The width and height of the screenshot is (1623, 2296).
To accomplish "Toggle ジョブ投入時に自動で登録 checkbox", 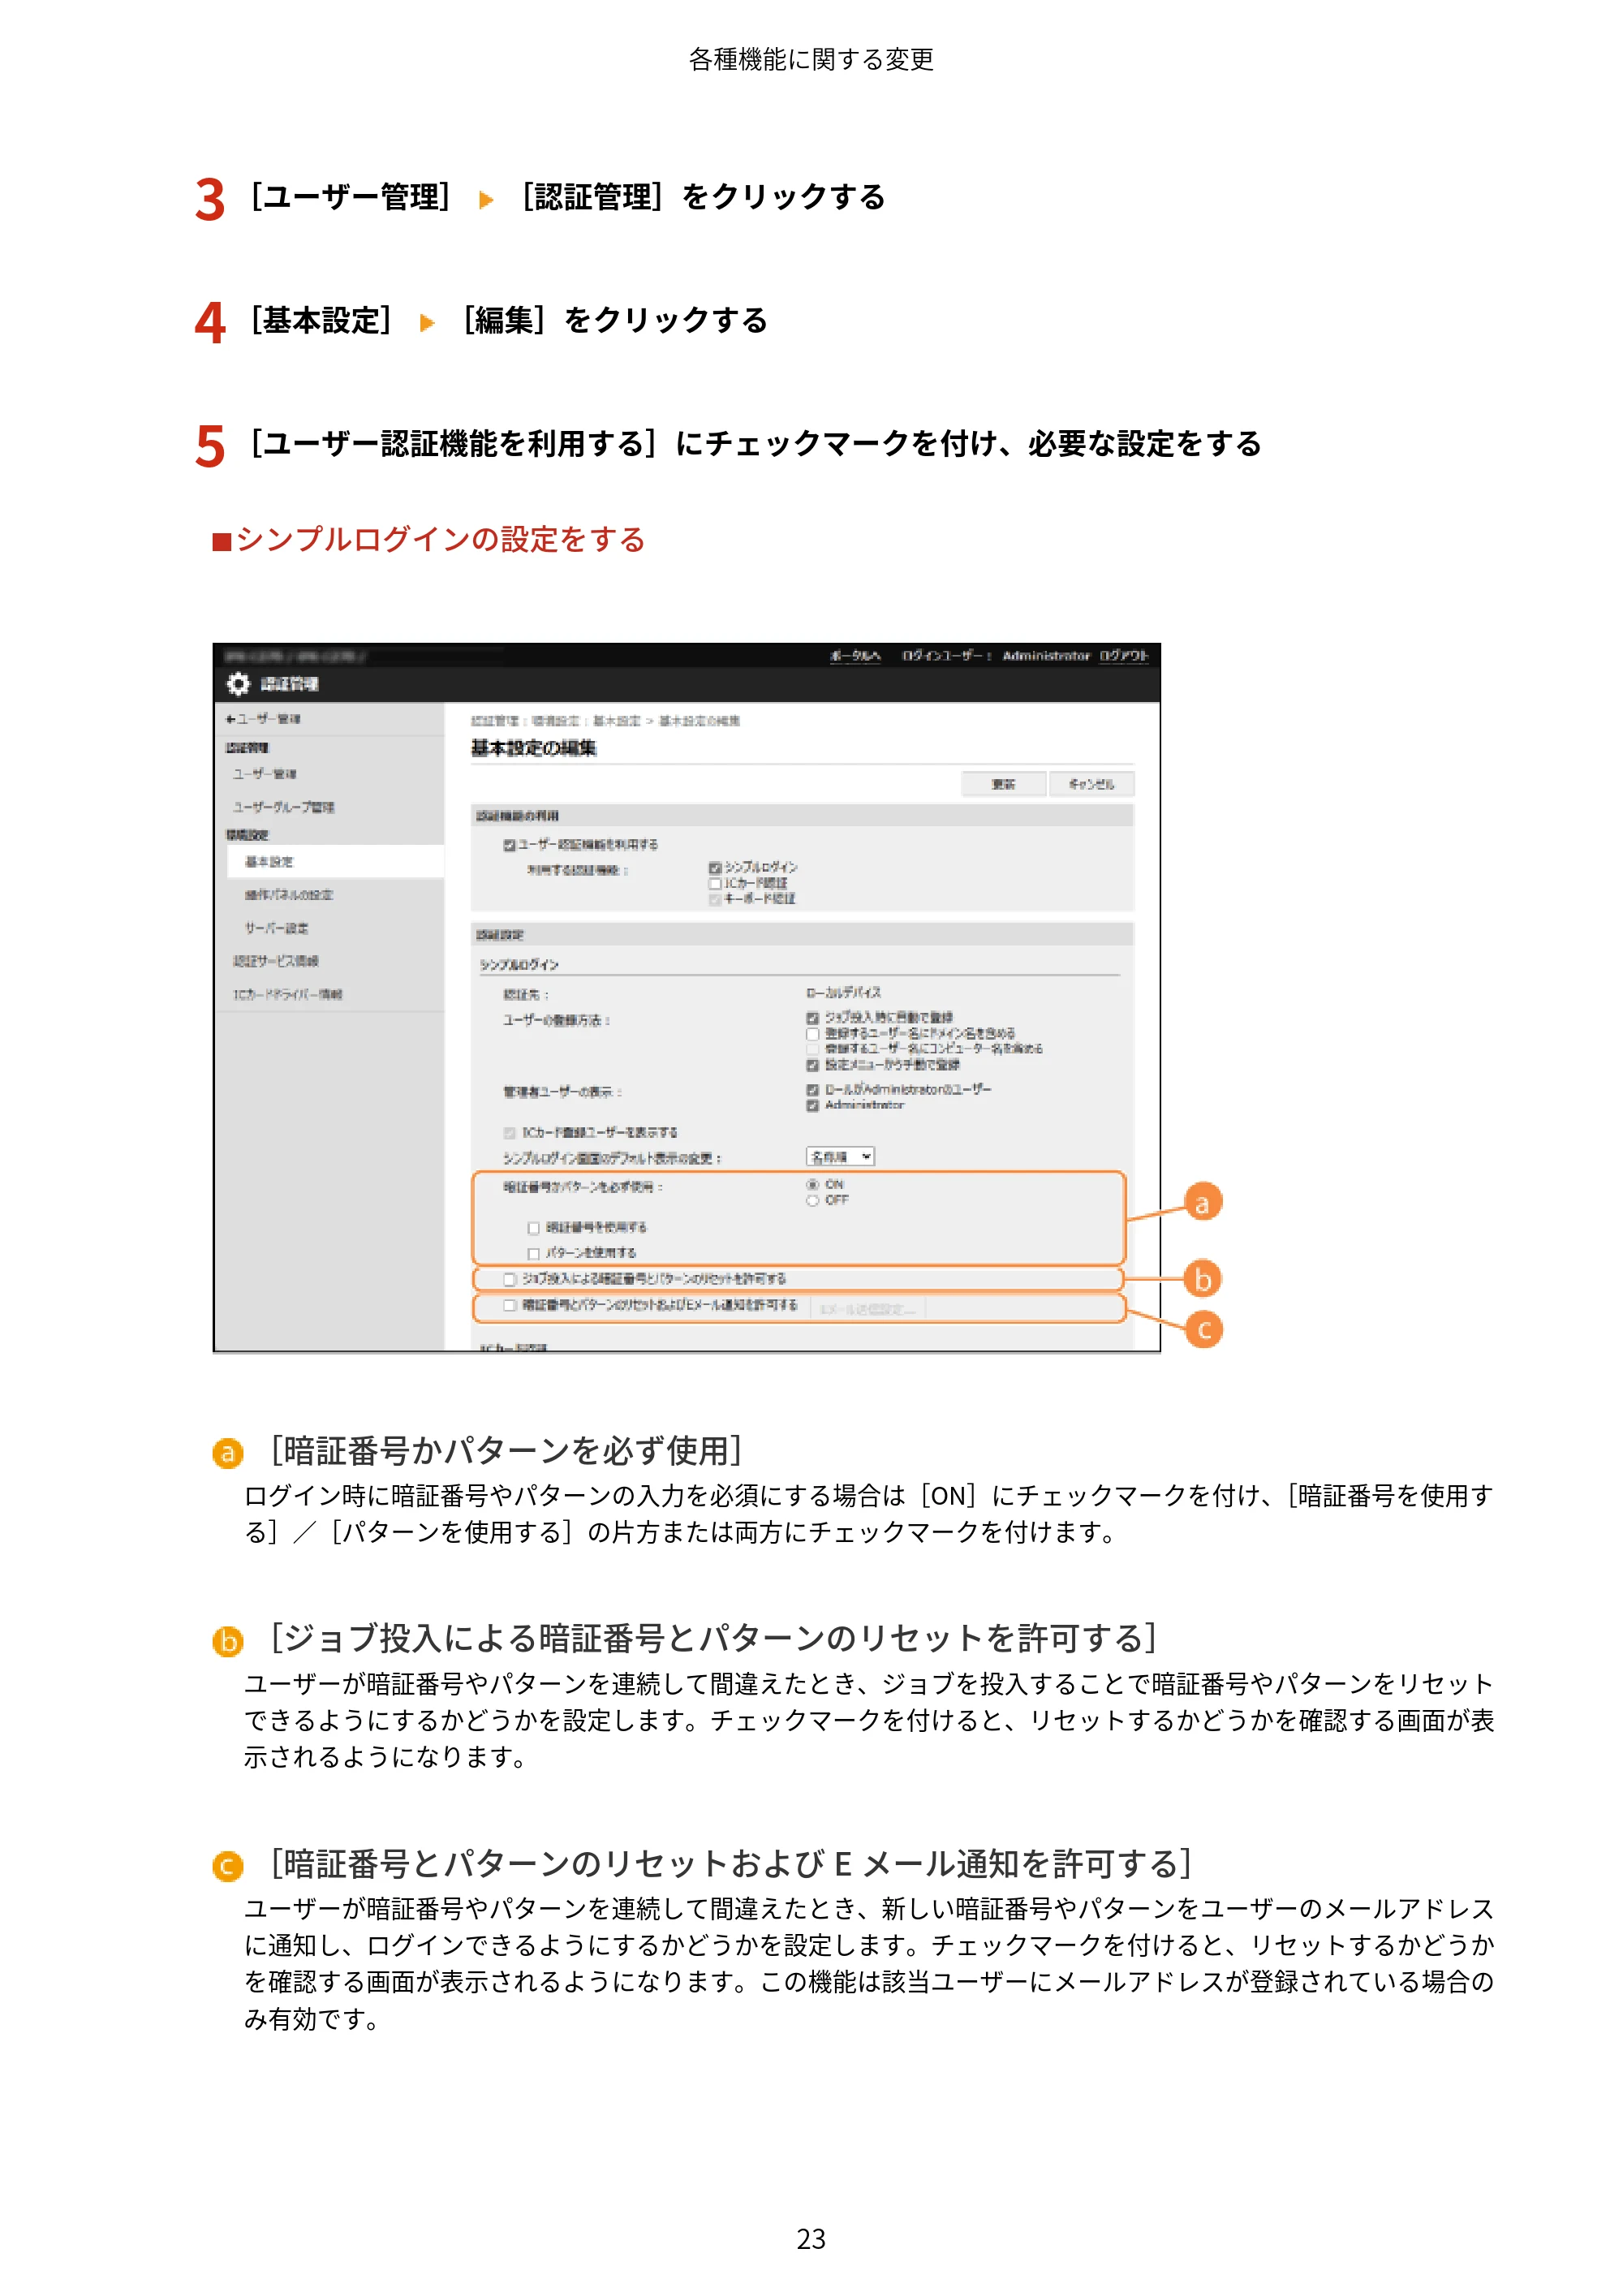I will [813, 1018].
